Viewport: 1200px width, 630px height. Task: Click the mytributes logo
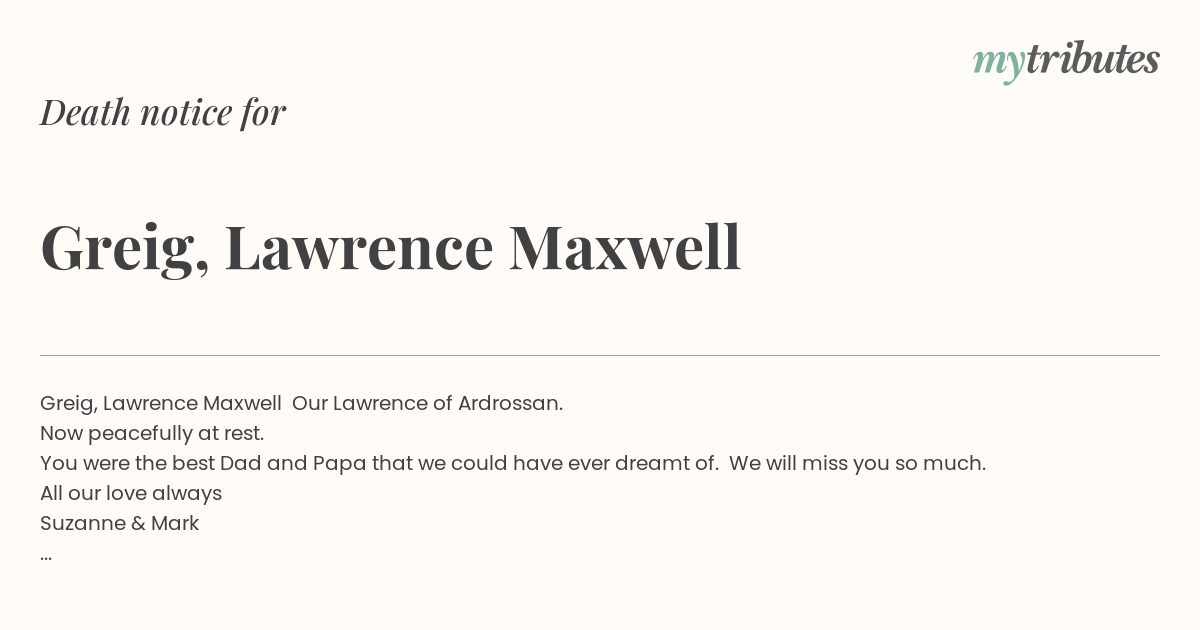1066,62
